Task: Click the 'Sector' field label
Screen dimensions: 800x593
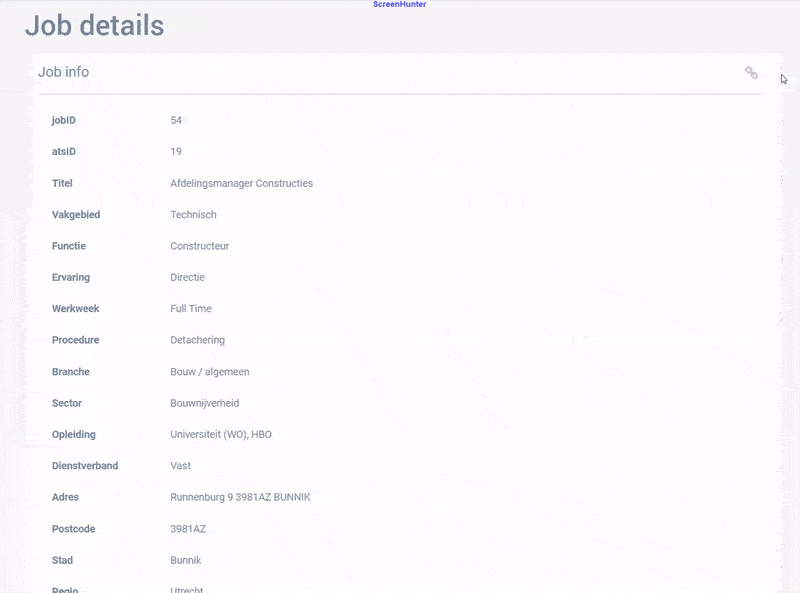Action: pyautogui.click(x=67, y=403)
